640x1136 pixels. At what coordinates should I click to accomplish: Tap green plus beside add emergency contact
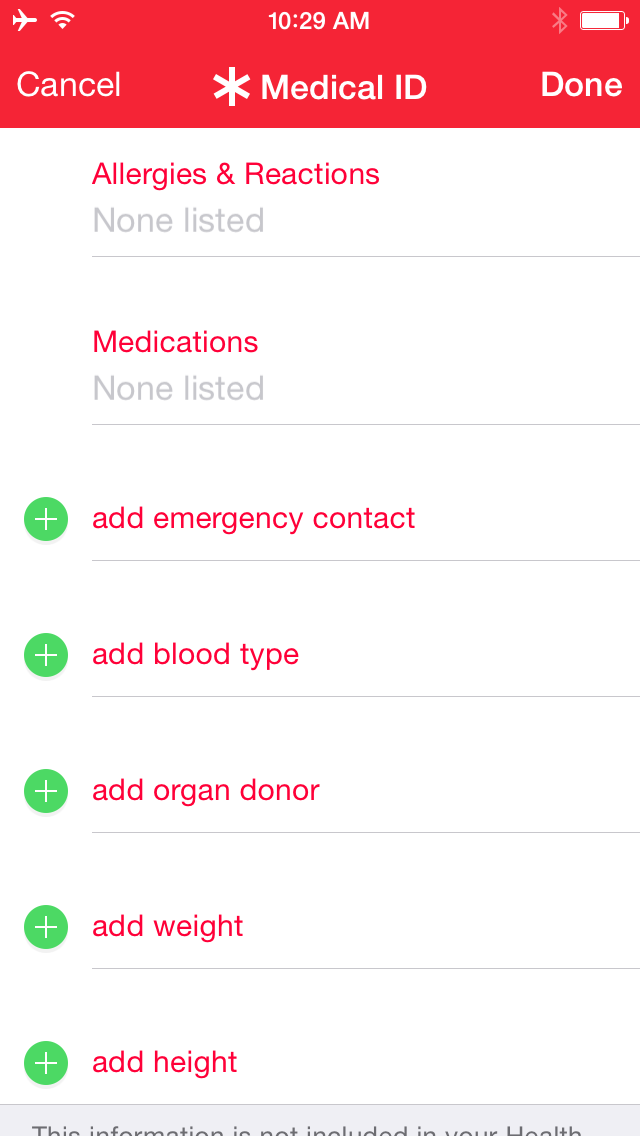click(46, 519)
